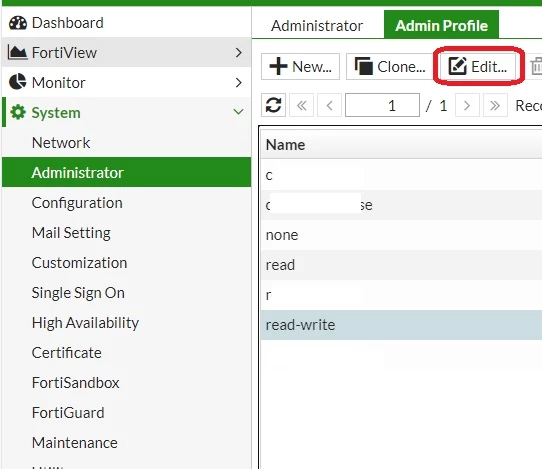
Task: Select the 'read-write' profile row
Action: 401,325
